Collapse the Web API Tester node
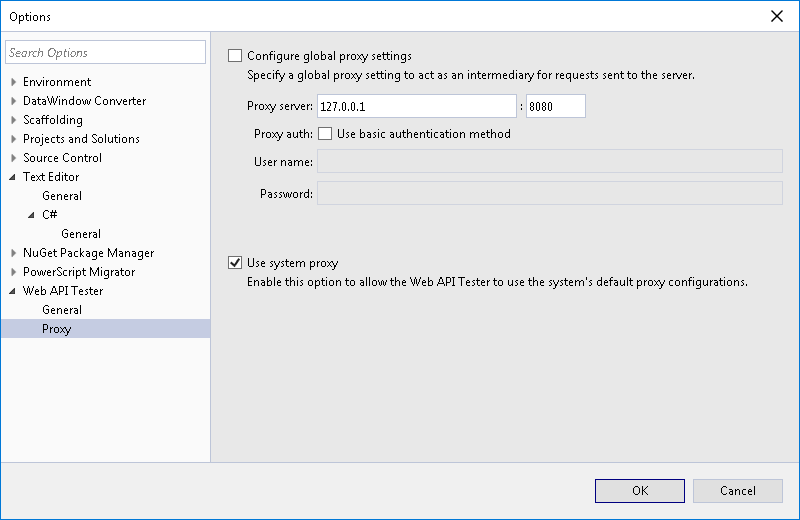The height and width of the screenshot is (520, 800). pyautogui.click(x=13, y=291)
